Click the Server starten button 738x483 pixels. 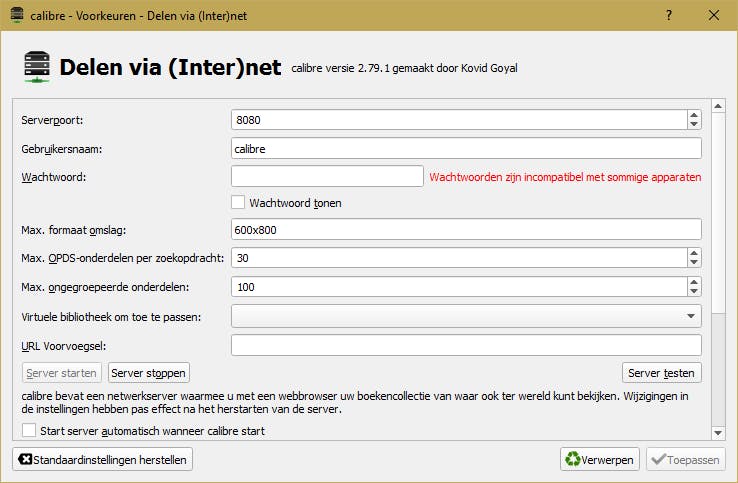click(62, 373)
